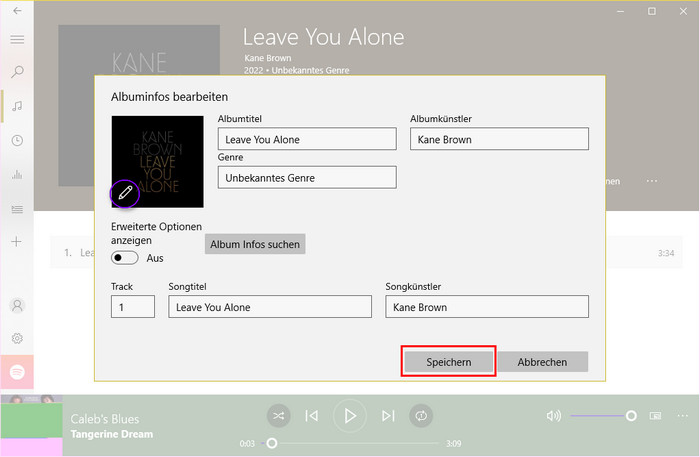
Task: Click the Tangerine Dream artist name
Action: coord(112,434)
